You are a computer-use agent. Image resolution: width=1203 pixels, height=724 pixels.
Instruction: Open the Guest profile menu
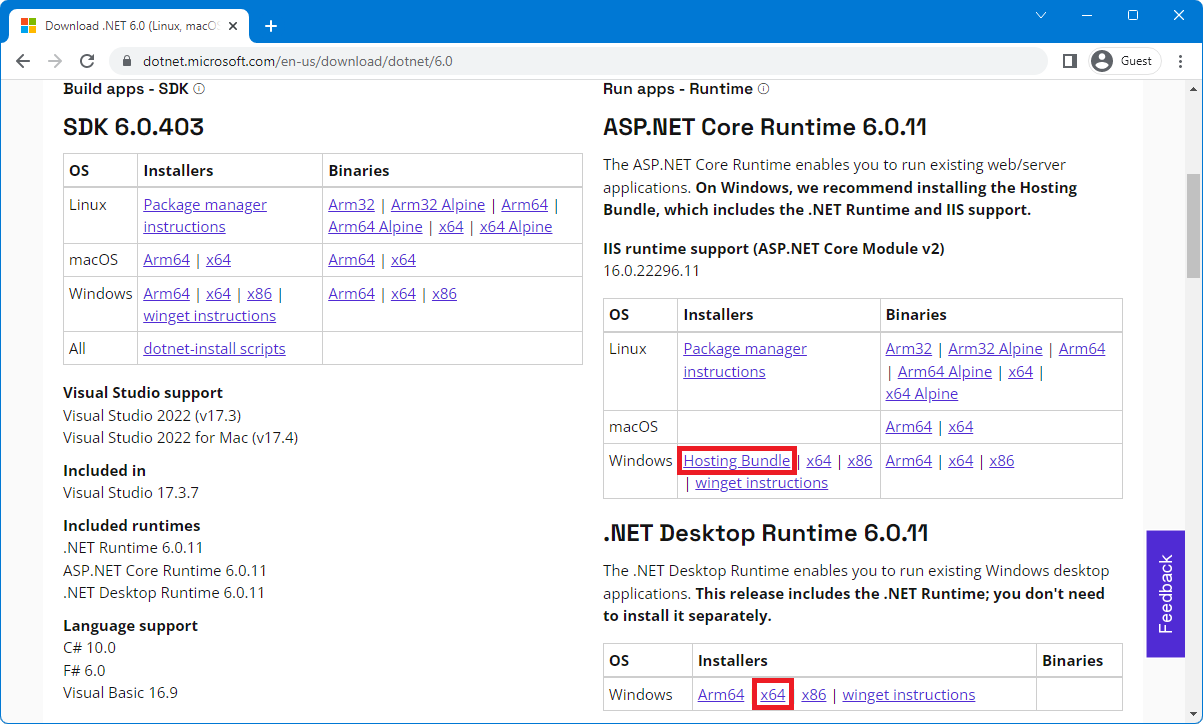pos(1125,61)
